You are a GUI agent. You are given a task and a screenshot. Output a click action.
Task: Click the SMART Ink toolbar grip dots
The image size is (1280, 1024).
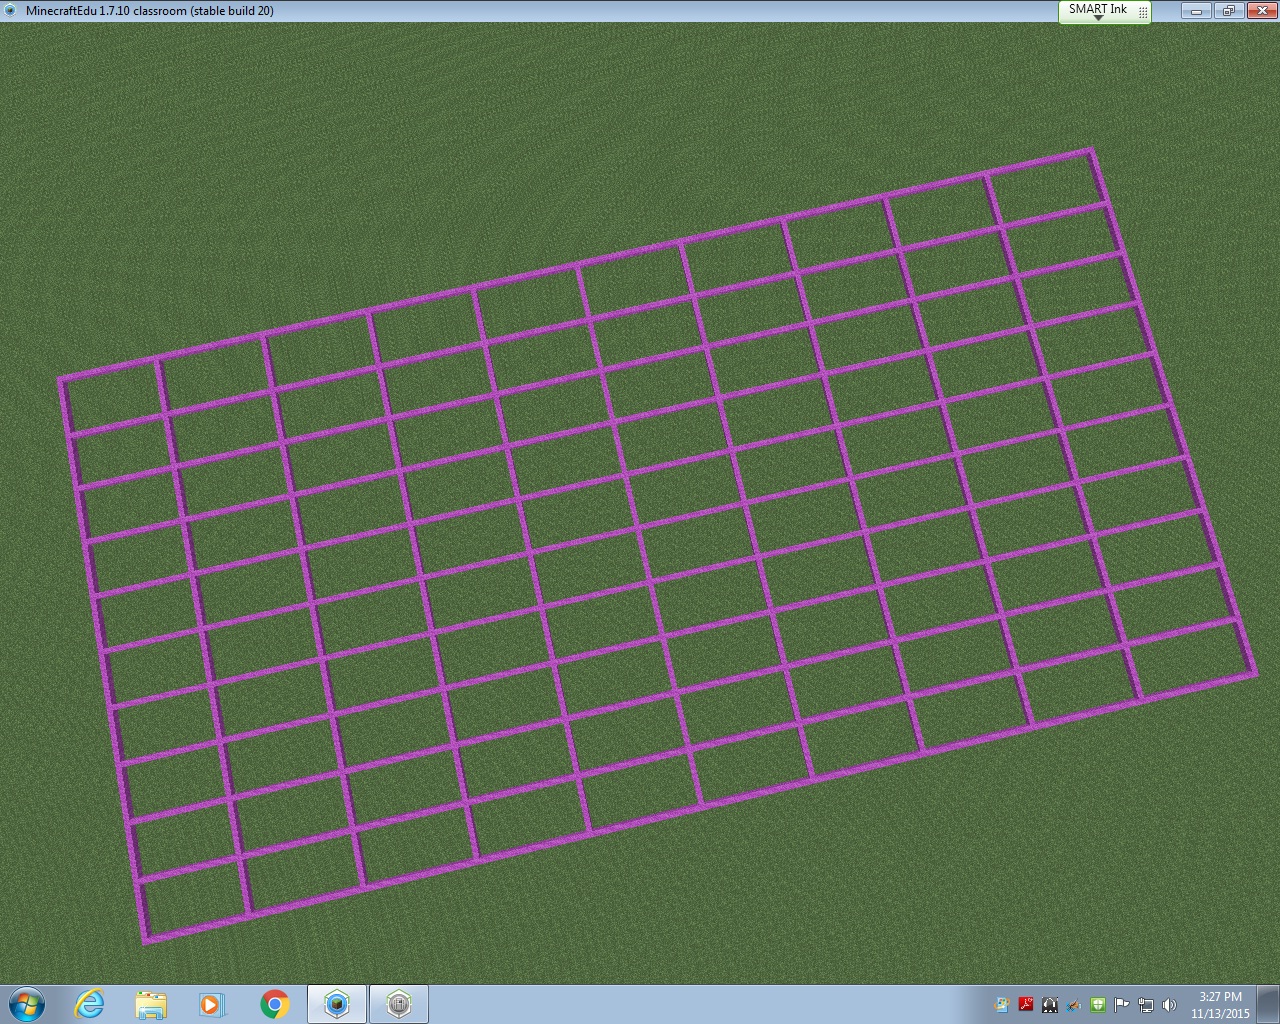click(x=1142, y=11)
